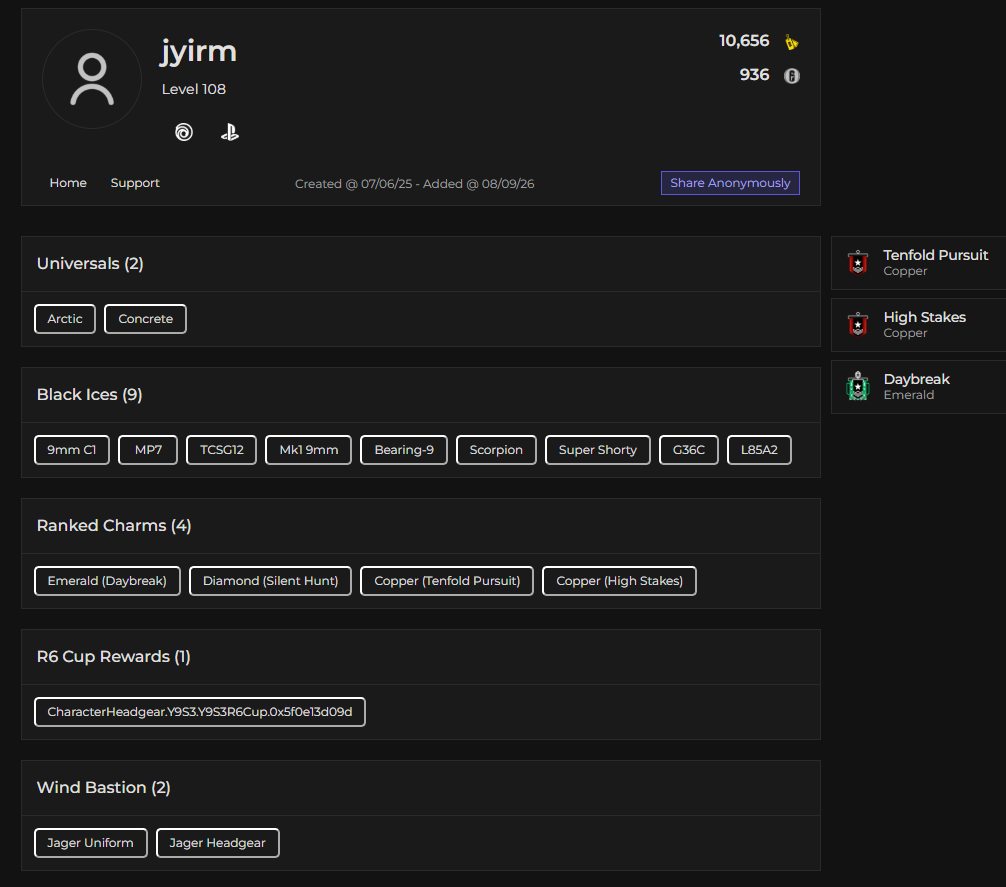Click the profile avatar placeholder
1006x887 pixels.
92,79
